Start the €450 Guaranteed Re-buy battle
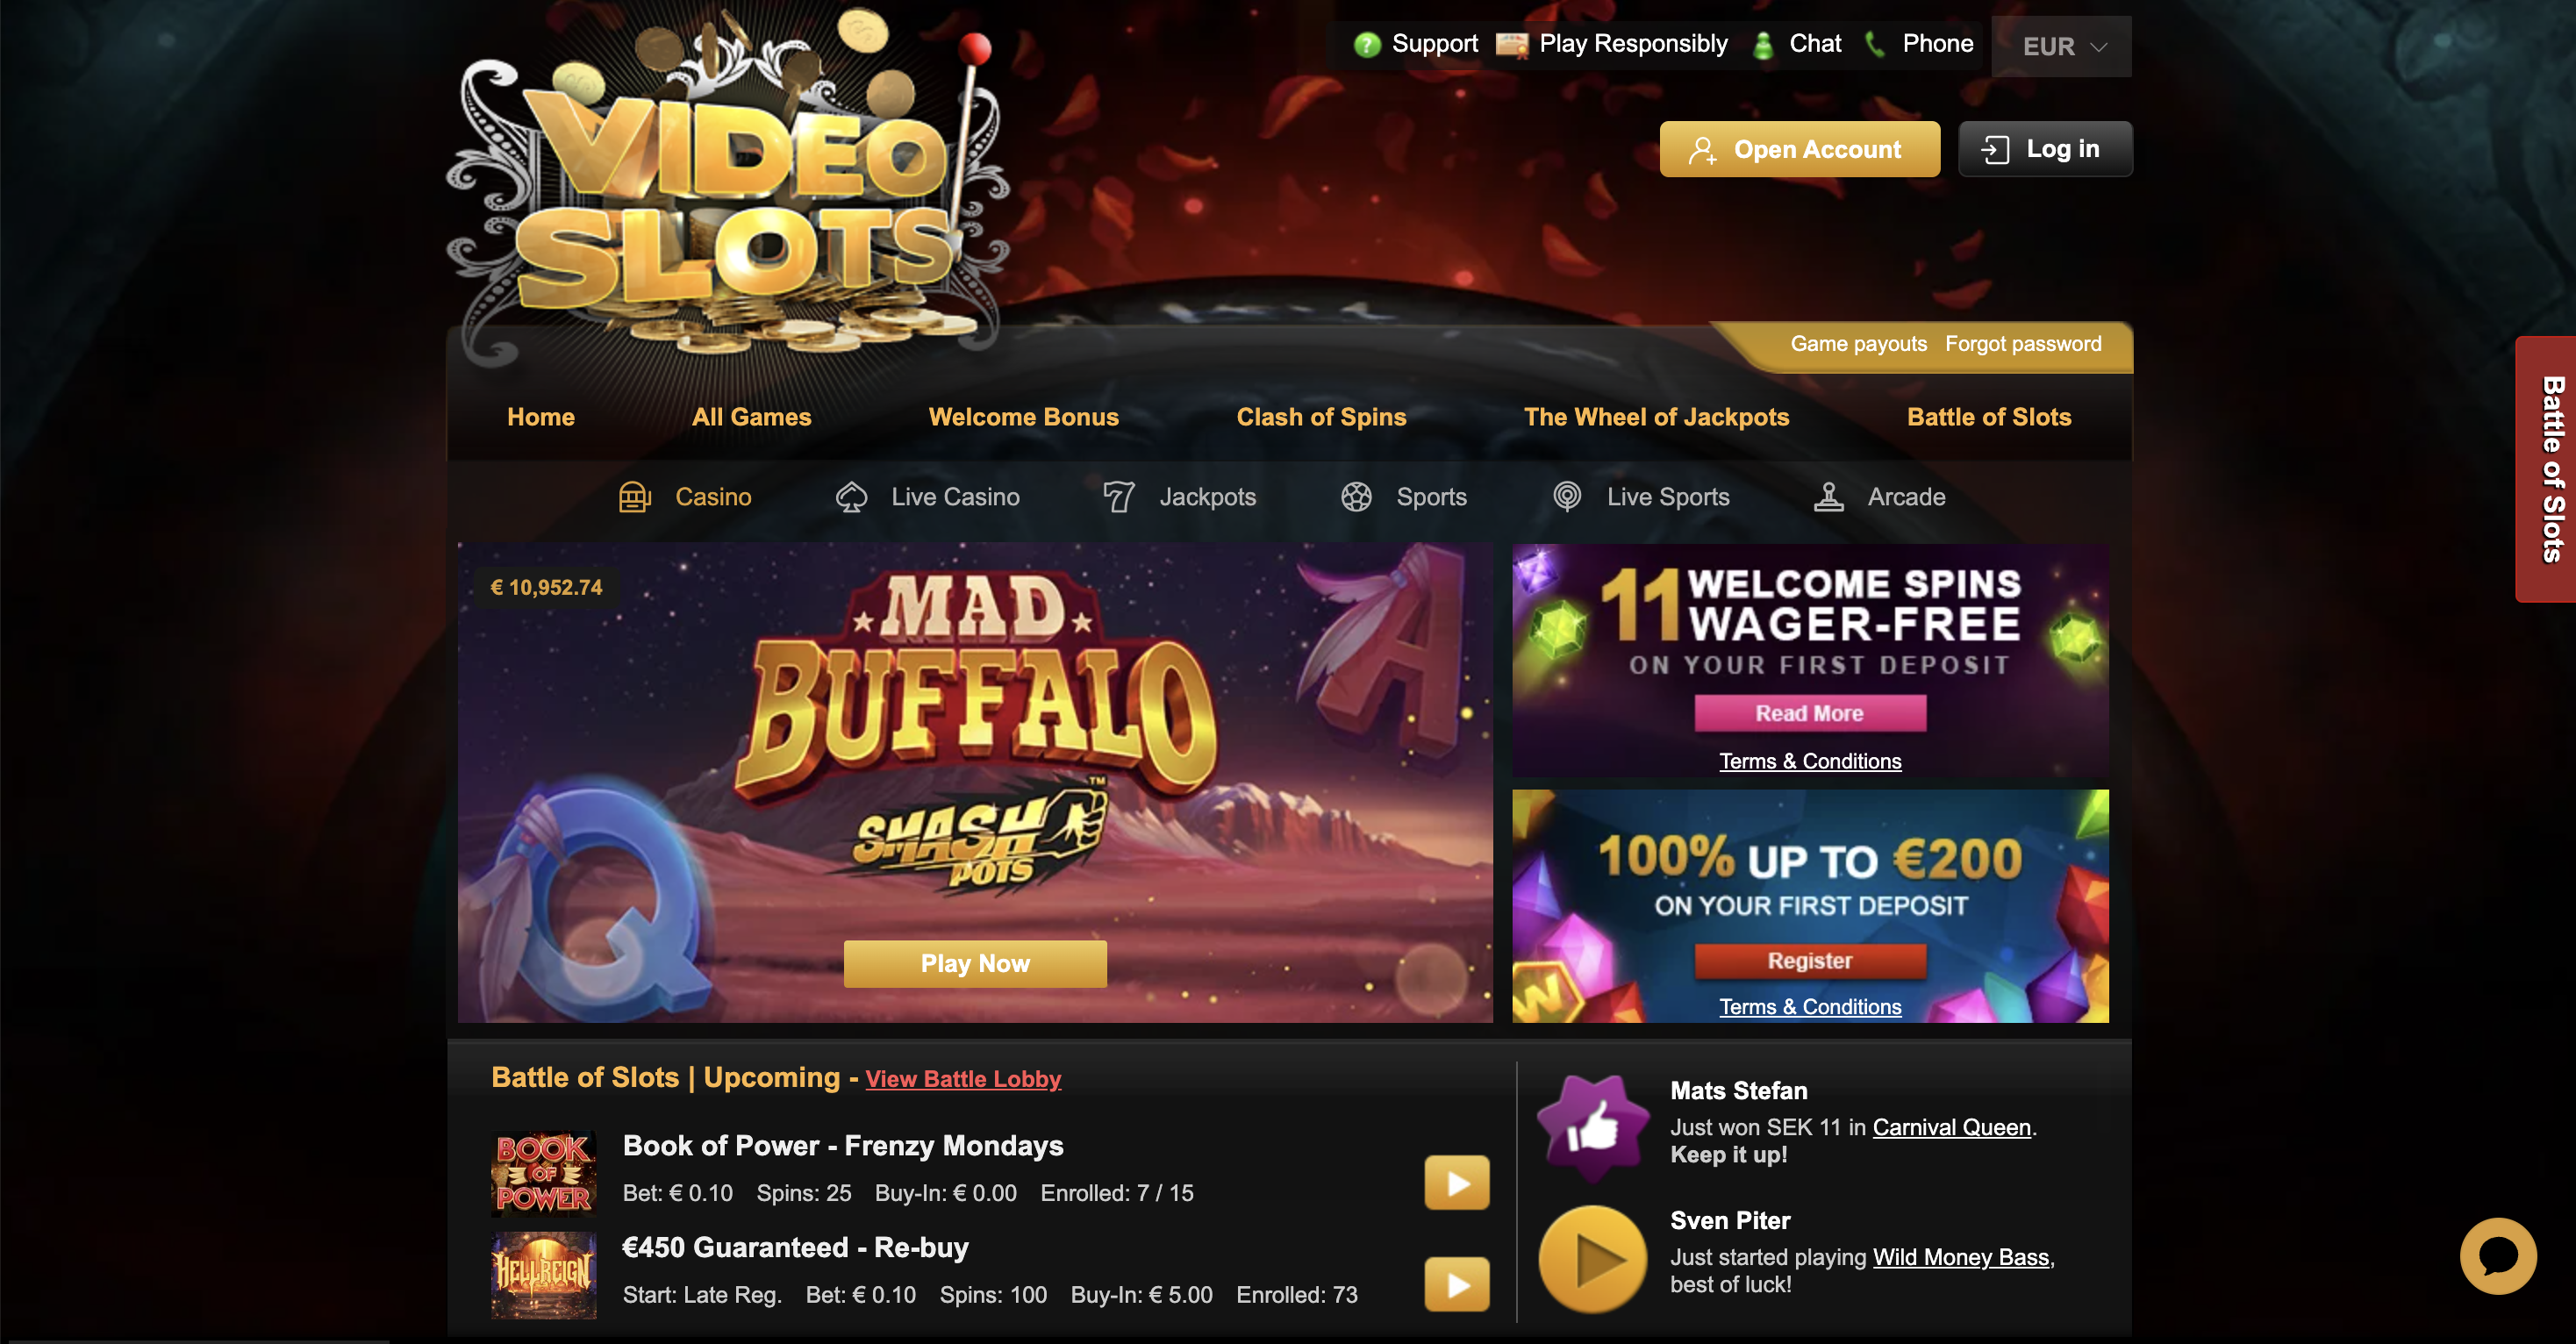 click(x=1456, y=1284)
